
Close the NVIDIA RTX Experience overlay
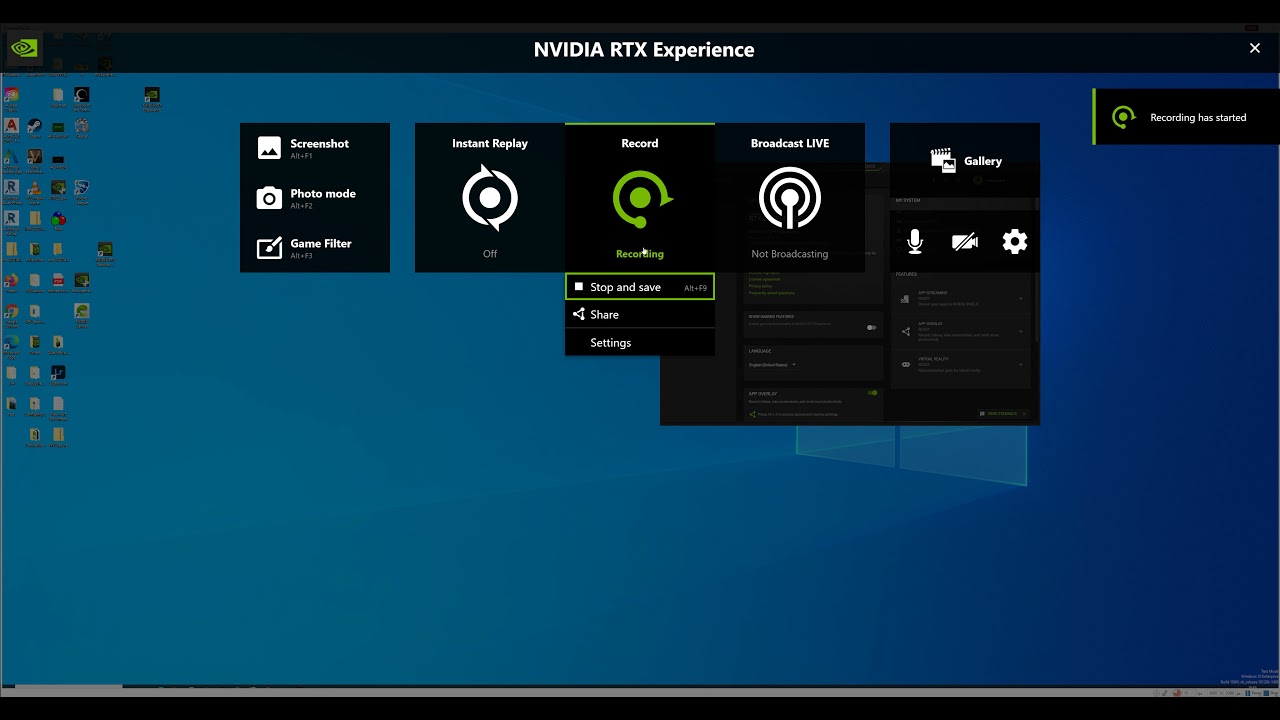1255,48
